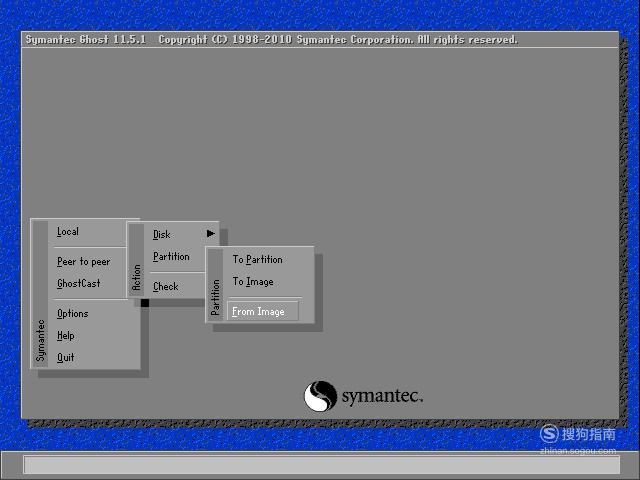The image size is (640, 480).
Task: Select To Image option
Action: [253, 282]
